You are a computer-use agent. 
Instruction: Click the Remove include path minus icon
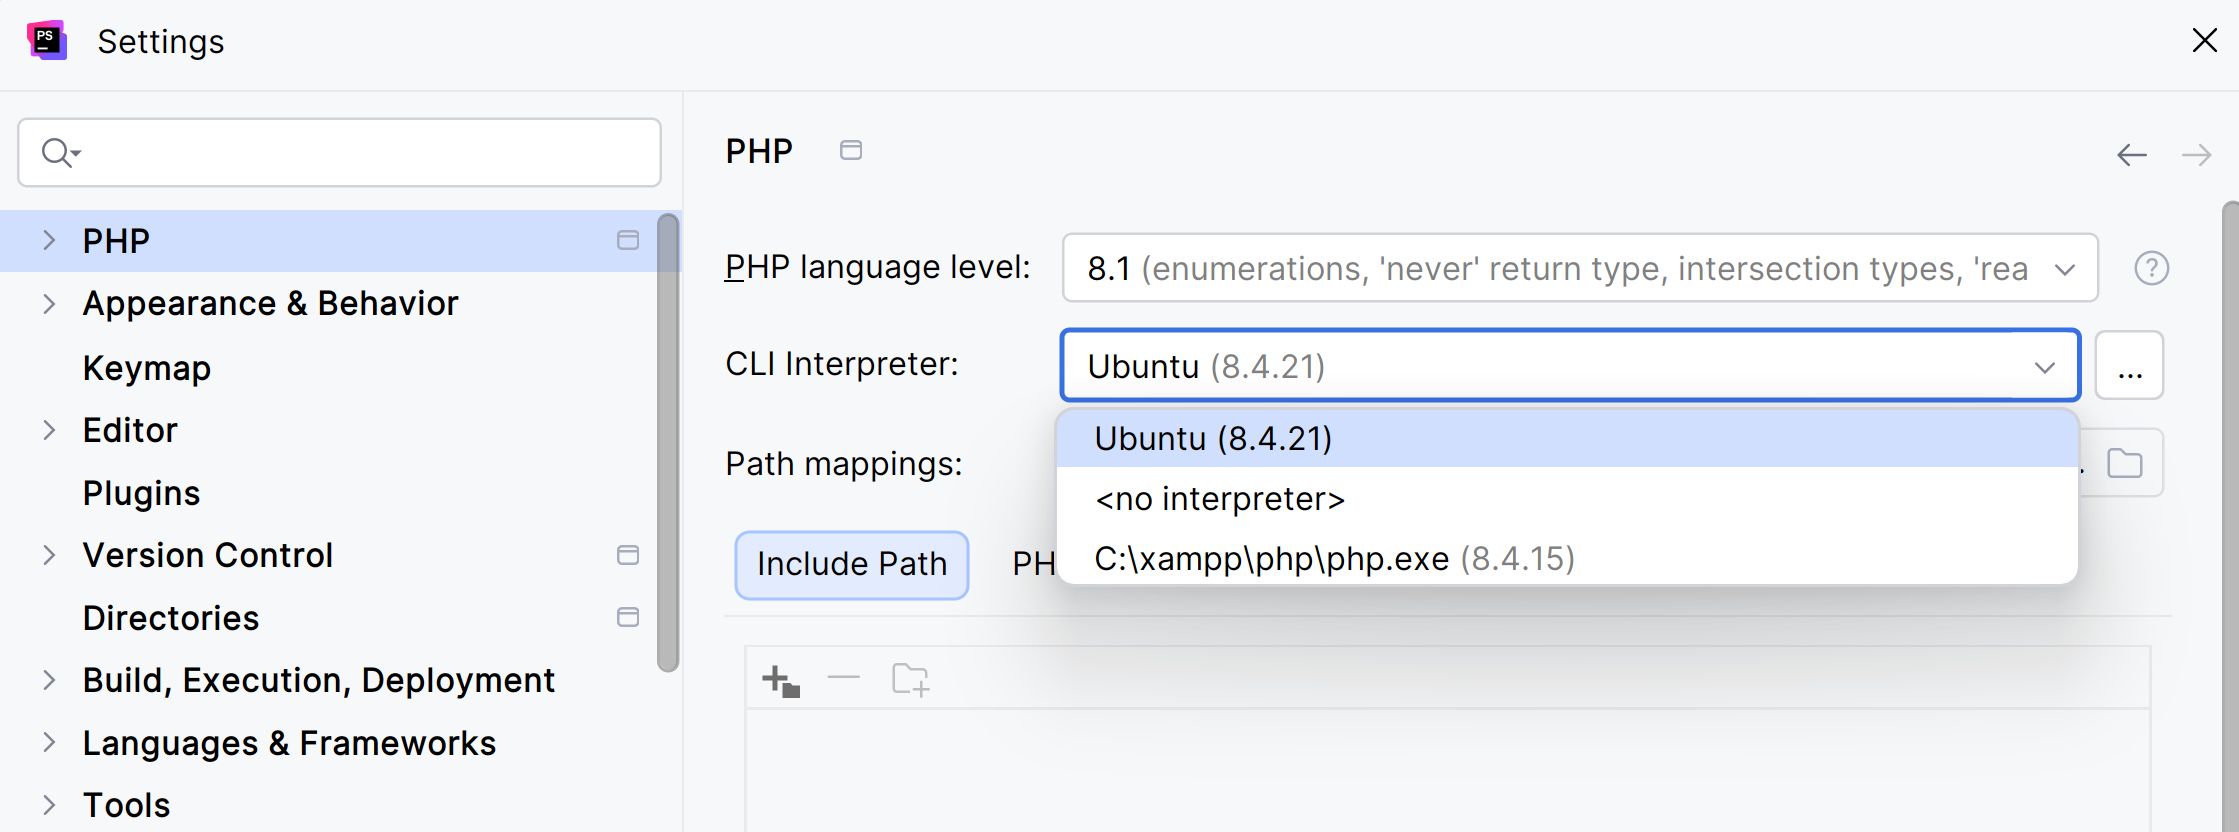point(844,678)
